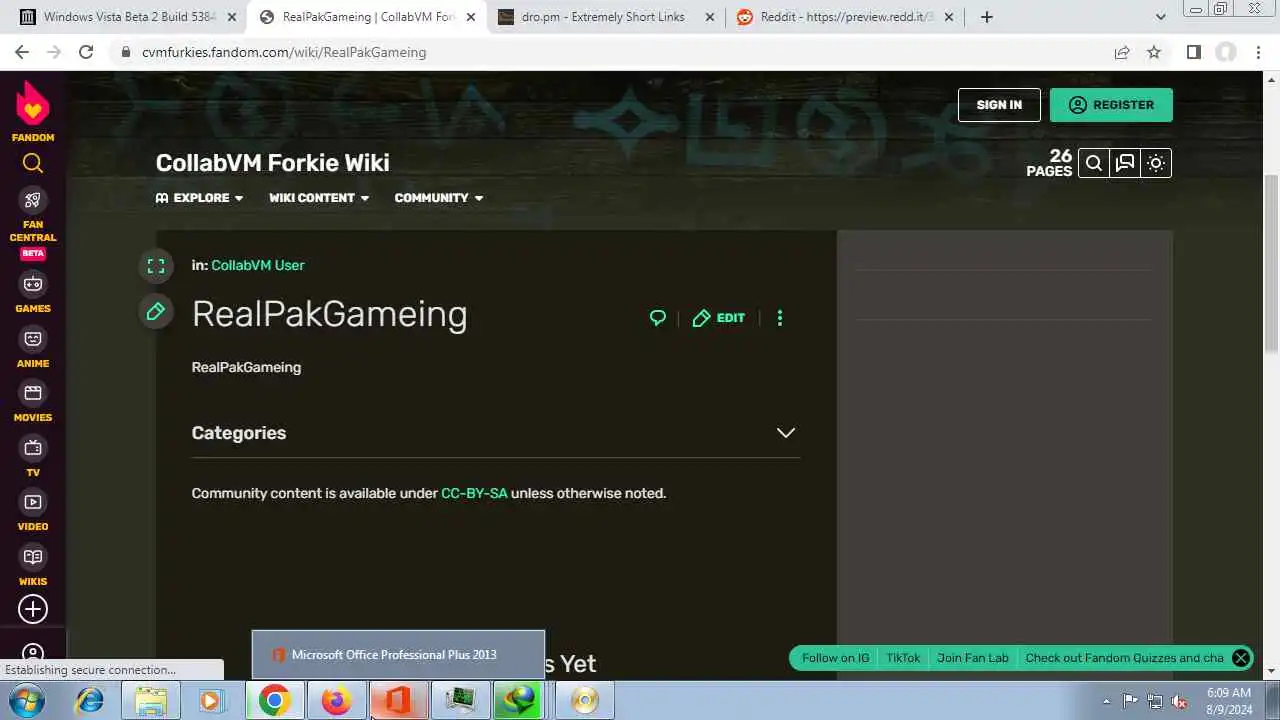Screen dimensions: 1280x720
Task: Open a new browser tab
Action: 987,17
